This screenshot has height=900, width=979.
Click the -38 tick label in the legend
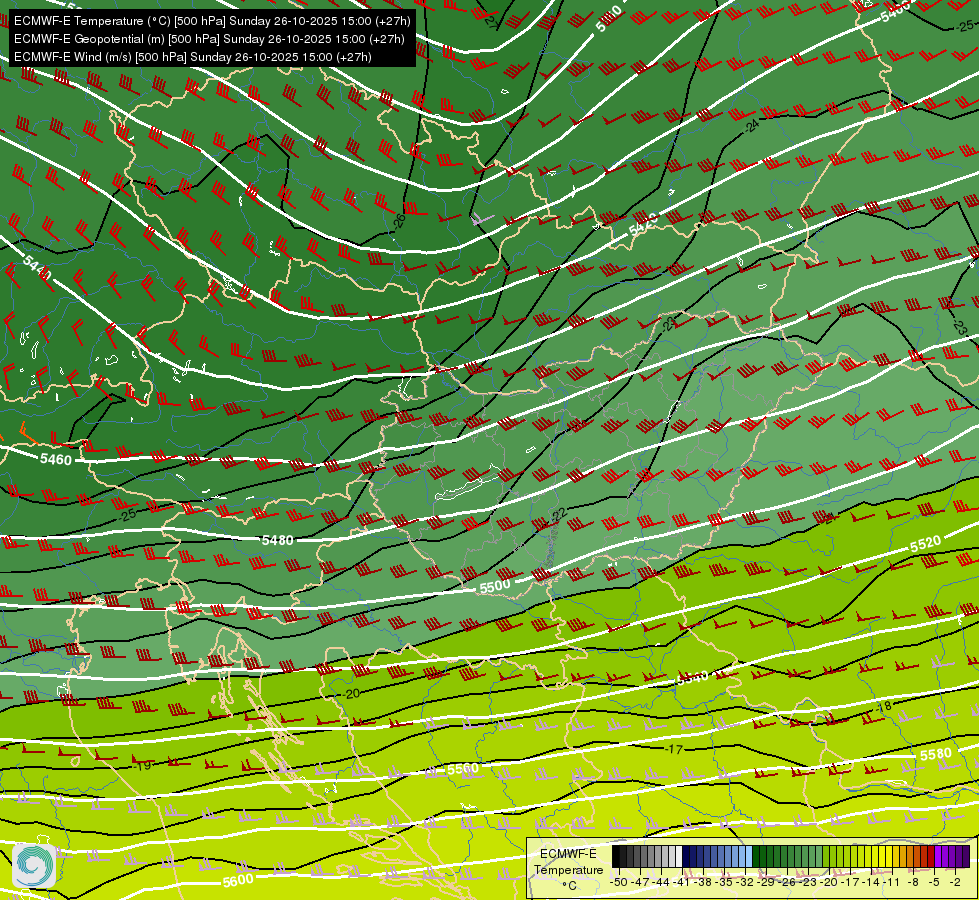[703, 882]
